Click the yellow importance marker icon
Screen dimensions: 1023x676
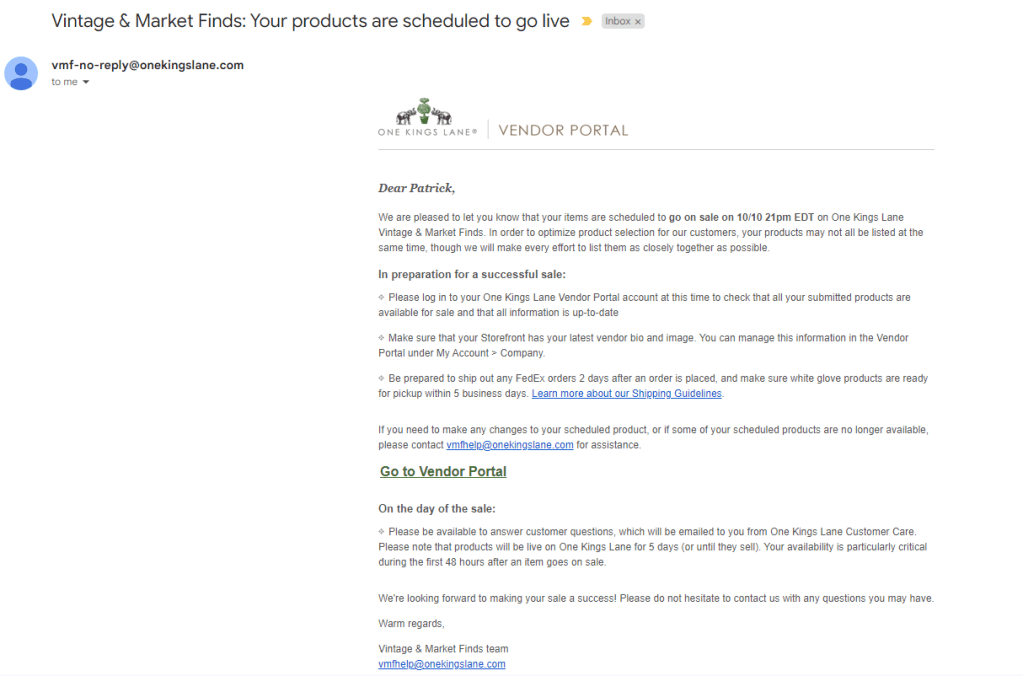tap(586, 21)
